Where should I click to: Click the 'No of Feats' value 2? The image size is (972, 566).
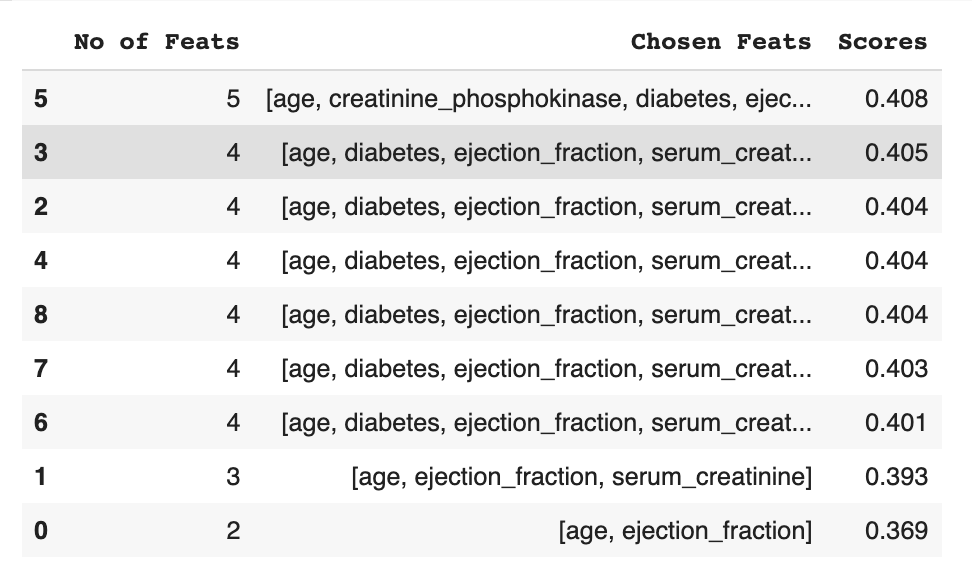232,530
